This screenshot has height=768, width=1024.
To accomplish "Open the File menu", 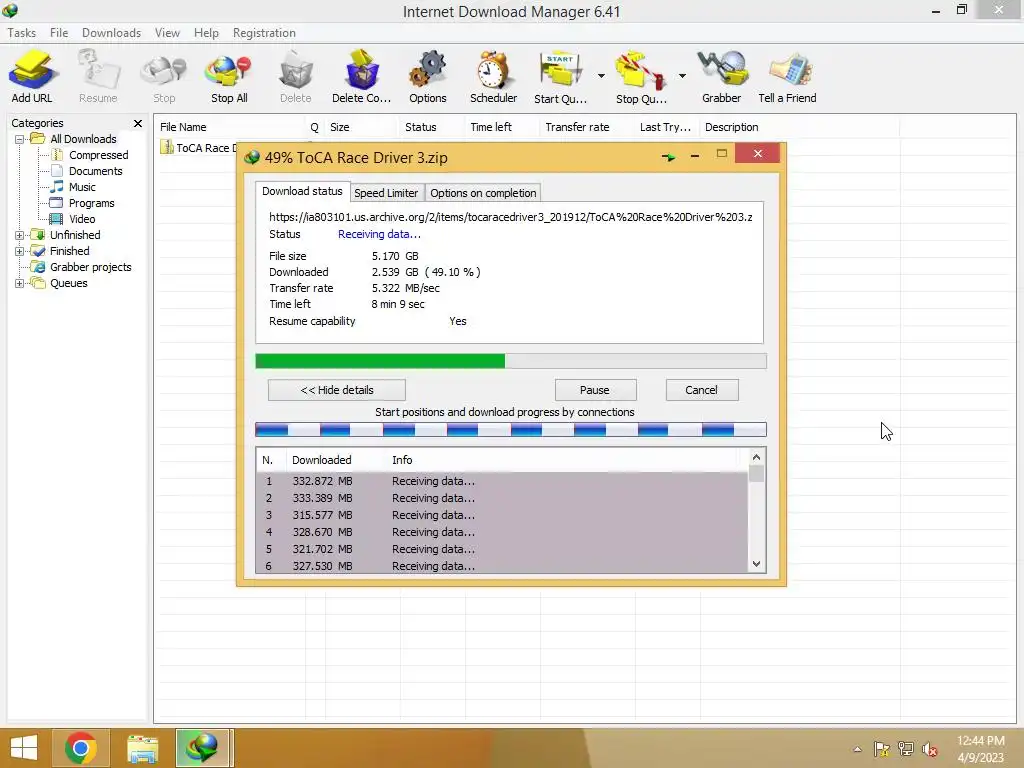I will [x=59, y=33].
